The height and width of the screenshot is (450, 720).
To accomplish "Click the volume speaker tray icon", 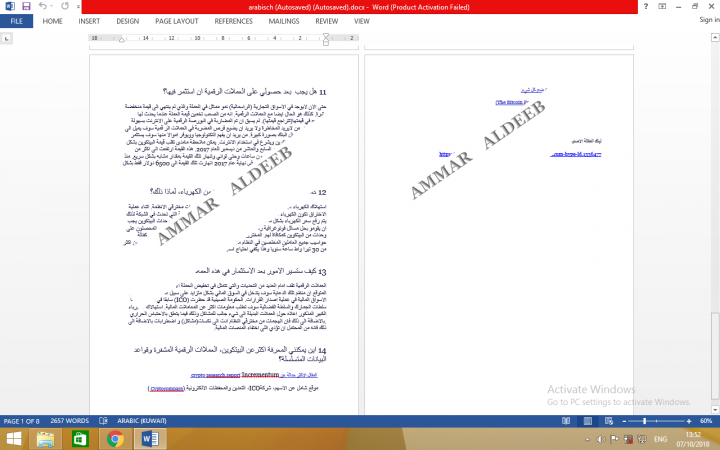I will click(x=600, y=440).
